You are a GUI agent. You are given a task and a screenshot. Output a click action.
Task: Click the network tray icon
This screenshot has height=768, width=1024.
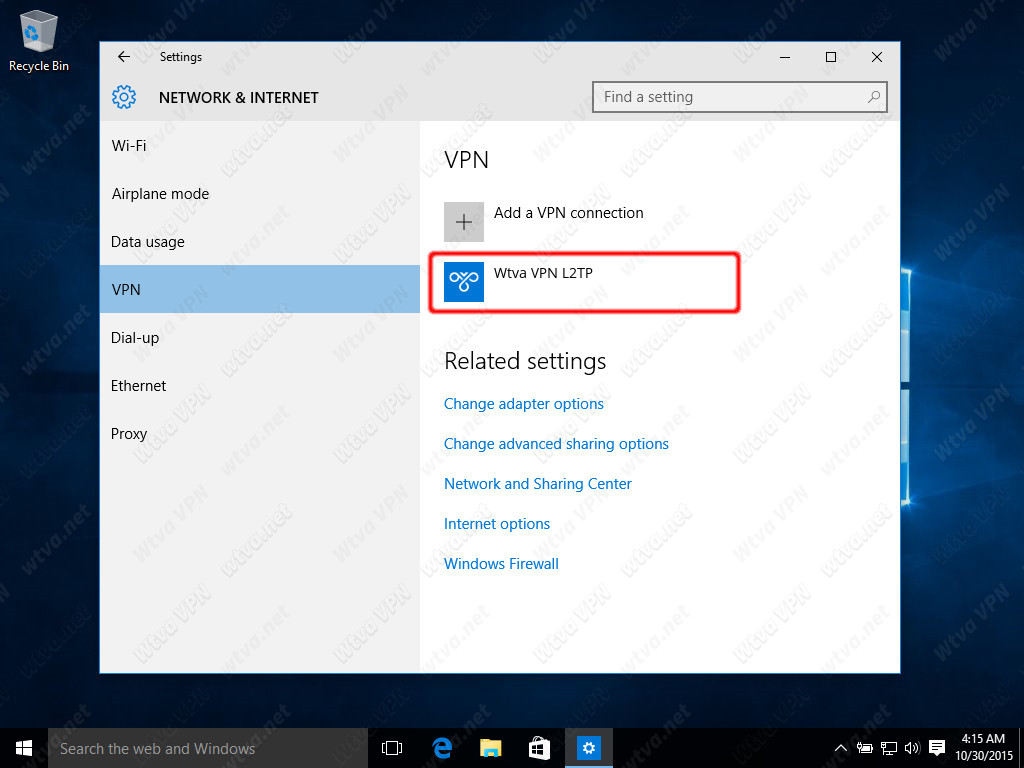pyautogui.click(x=889, y=748)
